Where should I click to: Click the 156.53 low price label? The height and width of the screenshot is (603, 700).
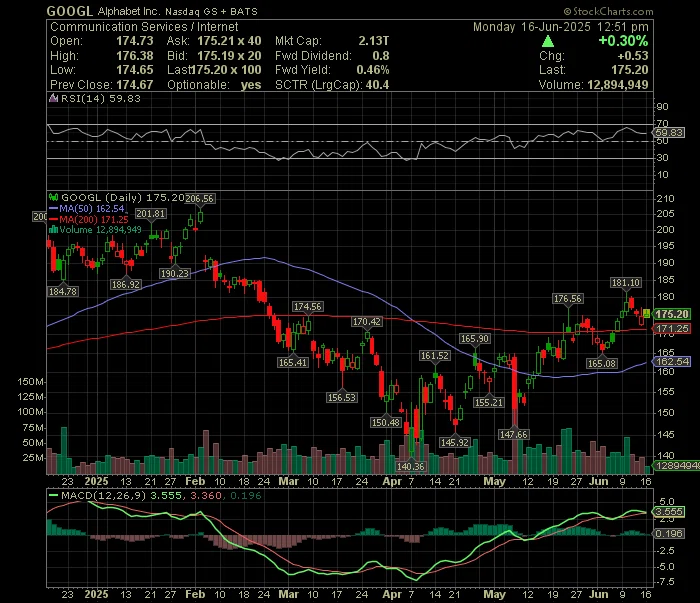coord(342,397)
